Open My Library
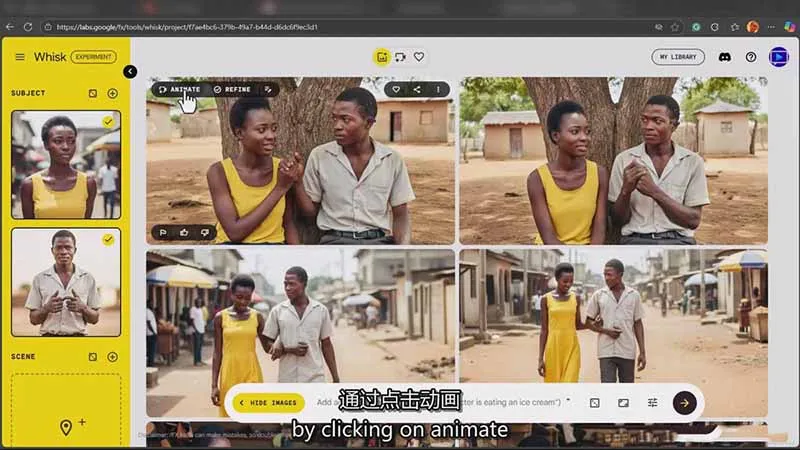The width and height of the screenshot is (800, 450). [678, 57]
